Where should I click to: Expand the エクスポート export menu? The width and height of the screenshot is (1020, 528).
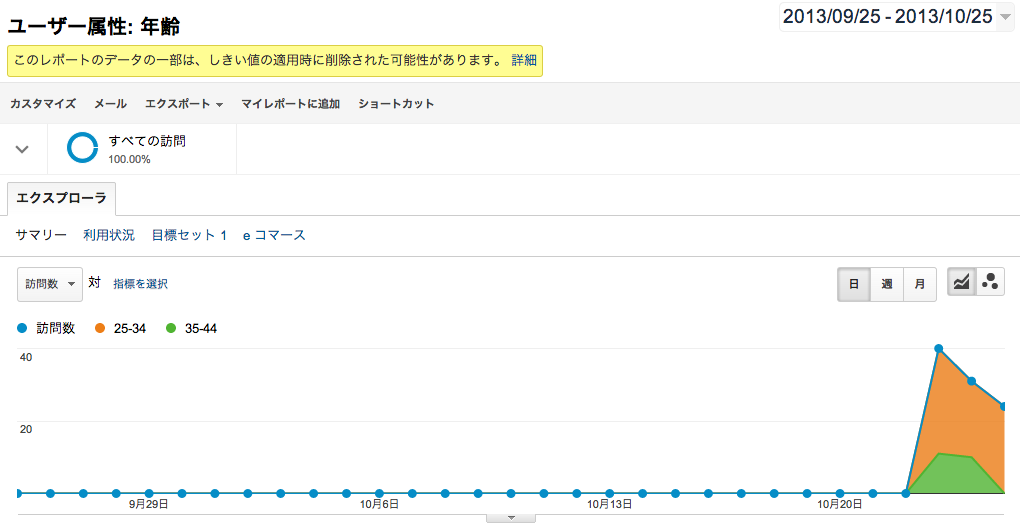click(x=183, y=104)
